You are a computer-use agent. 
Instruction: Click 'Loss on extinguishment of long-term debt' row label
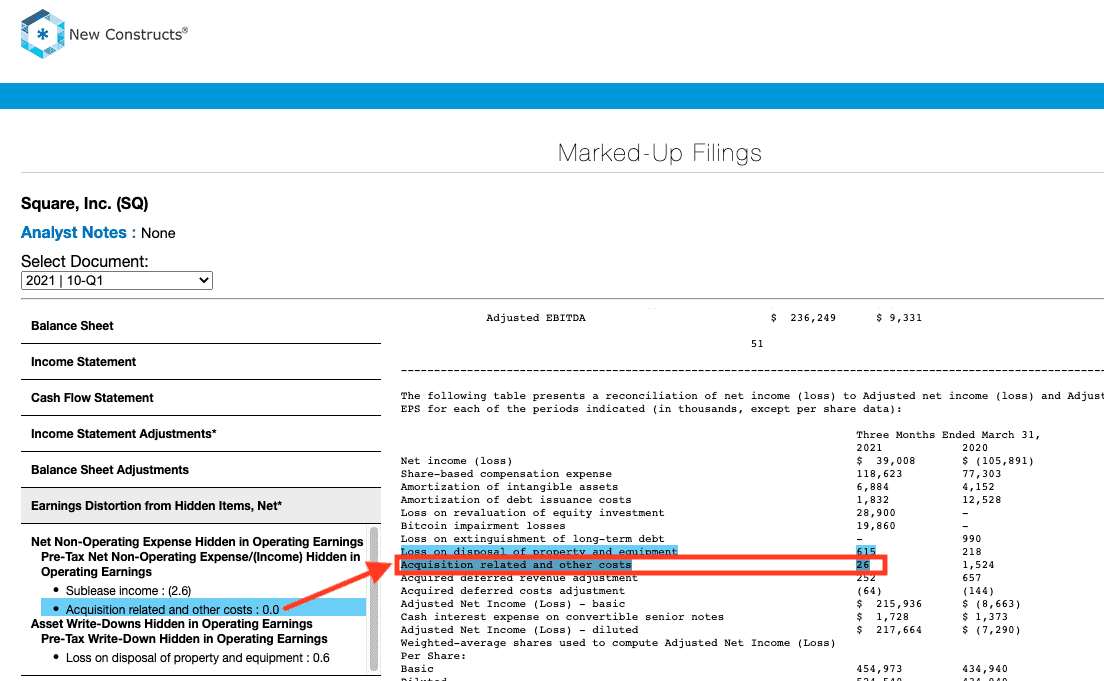click(x=532, y=539)
